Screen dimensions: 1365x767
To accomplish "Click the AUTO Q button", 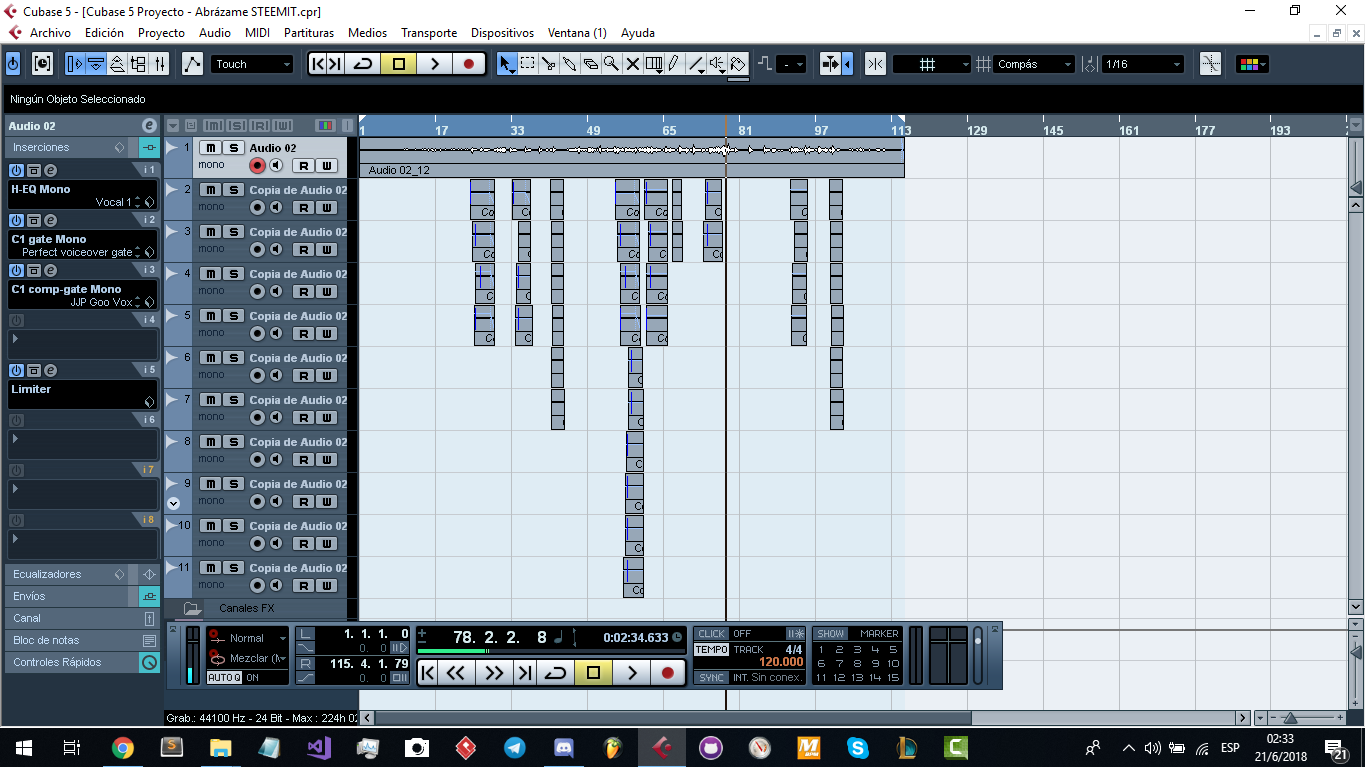I will tap(223, 677).
